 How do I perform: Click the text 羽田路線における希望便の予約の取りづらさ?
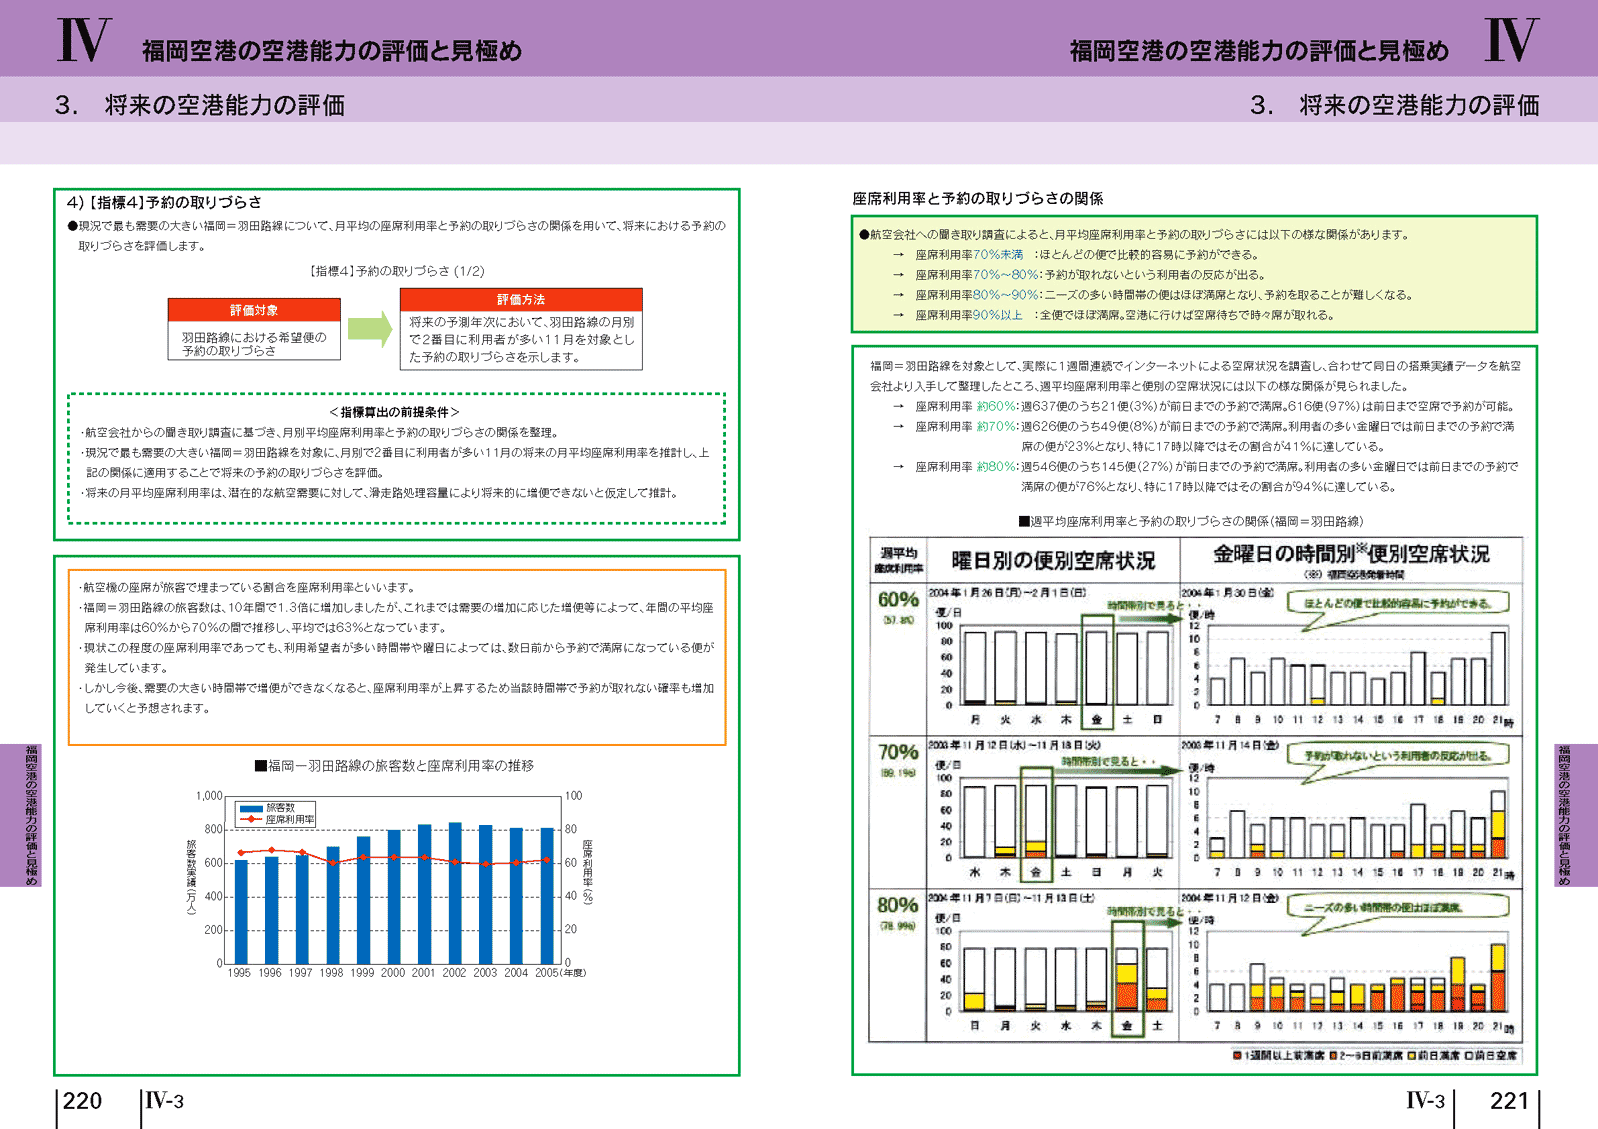pyautogui.click(x=254, y=344)
